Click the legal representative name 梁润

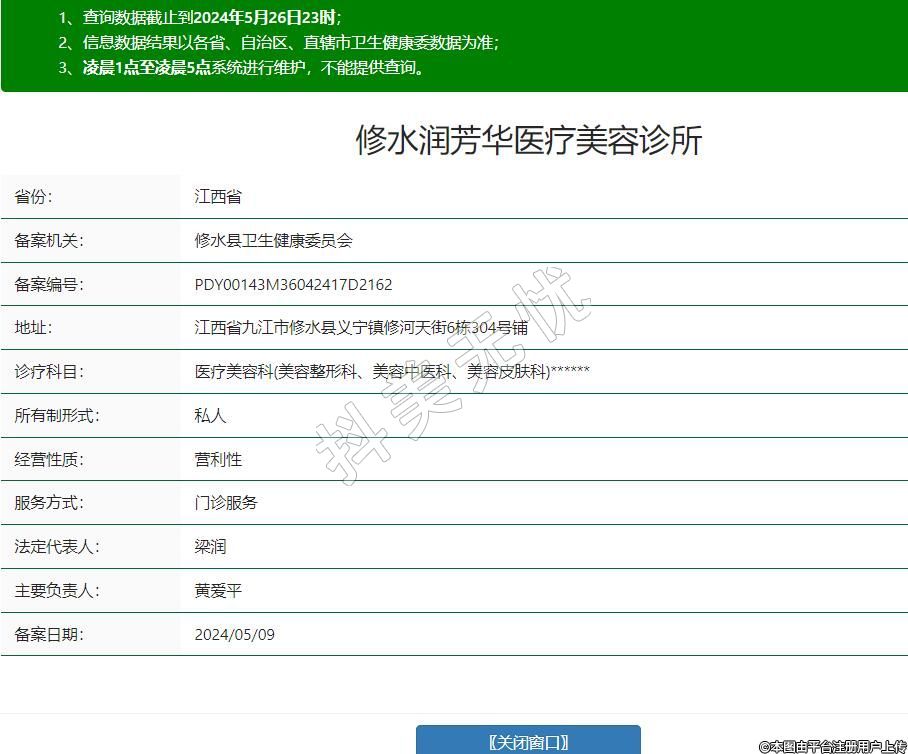tap(210, 547)
